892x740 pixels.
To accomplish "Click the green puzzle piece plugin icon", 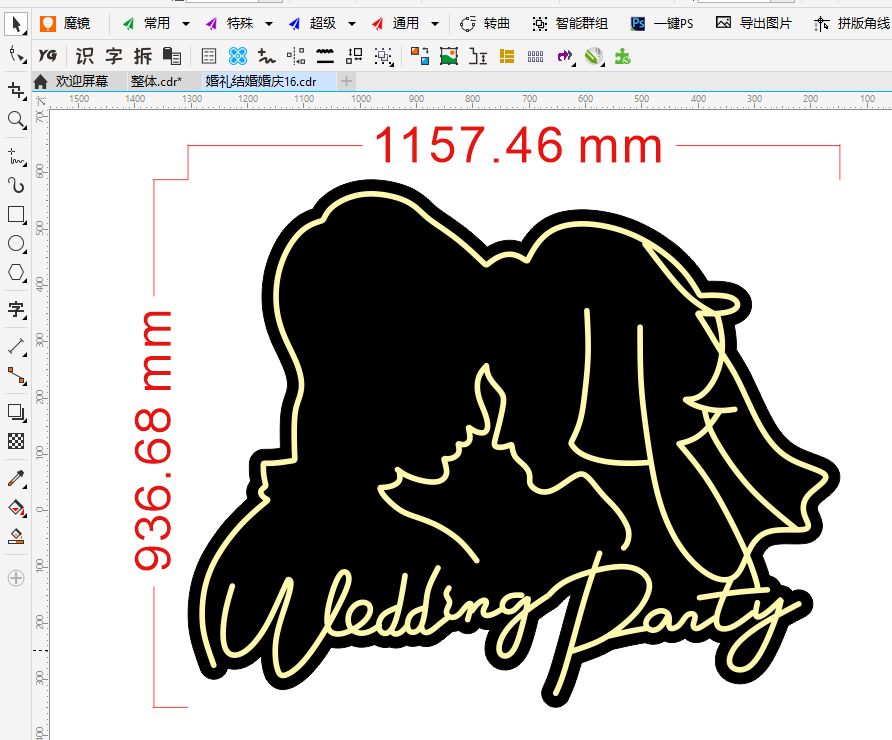I will coord(622,56).
